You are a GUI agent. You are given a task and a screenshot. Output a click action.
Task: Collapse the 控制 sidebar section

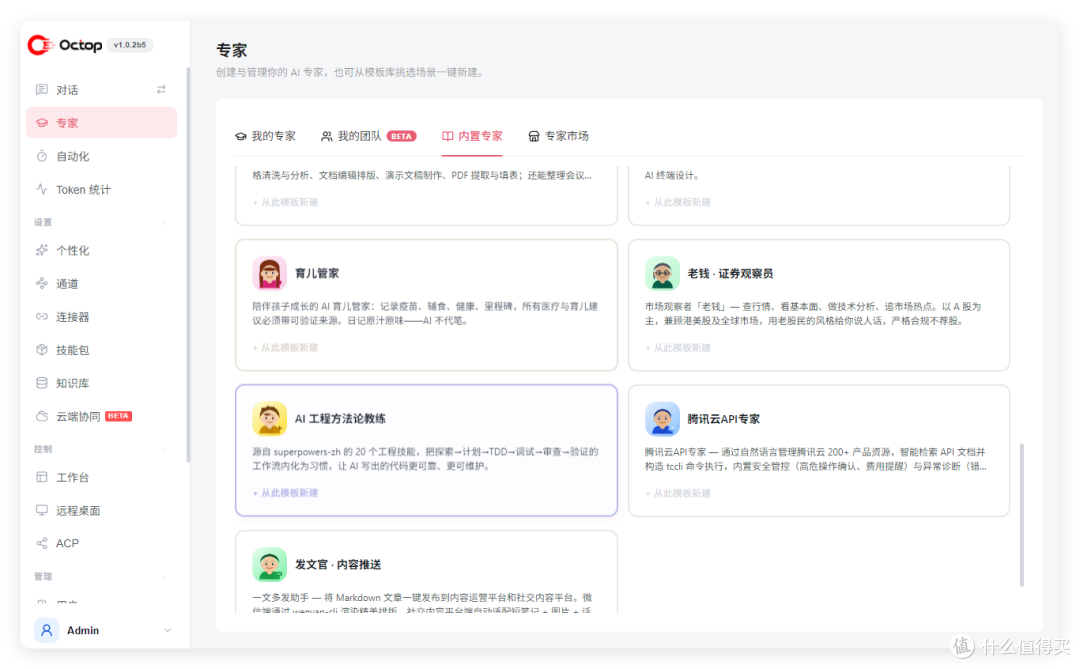click(x=165, y=449)
